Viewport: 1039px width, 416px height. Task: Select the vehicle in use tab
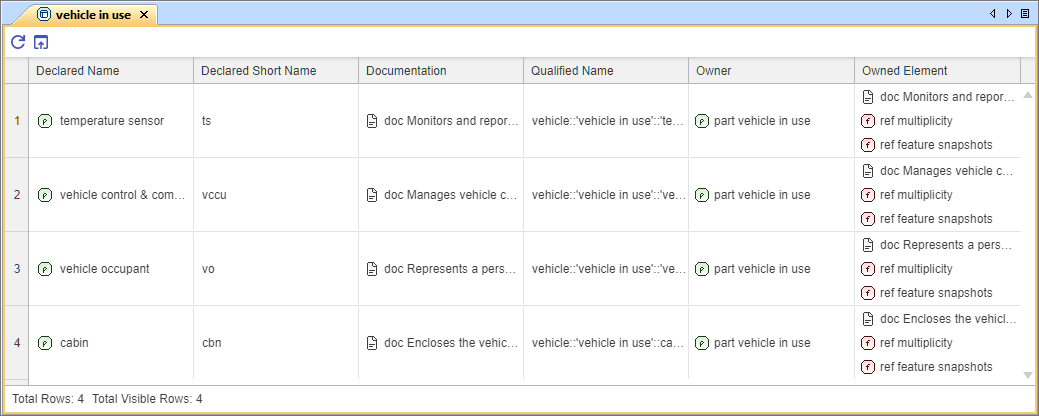pyautogui.click(x=92, y=15)
